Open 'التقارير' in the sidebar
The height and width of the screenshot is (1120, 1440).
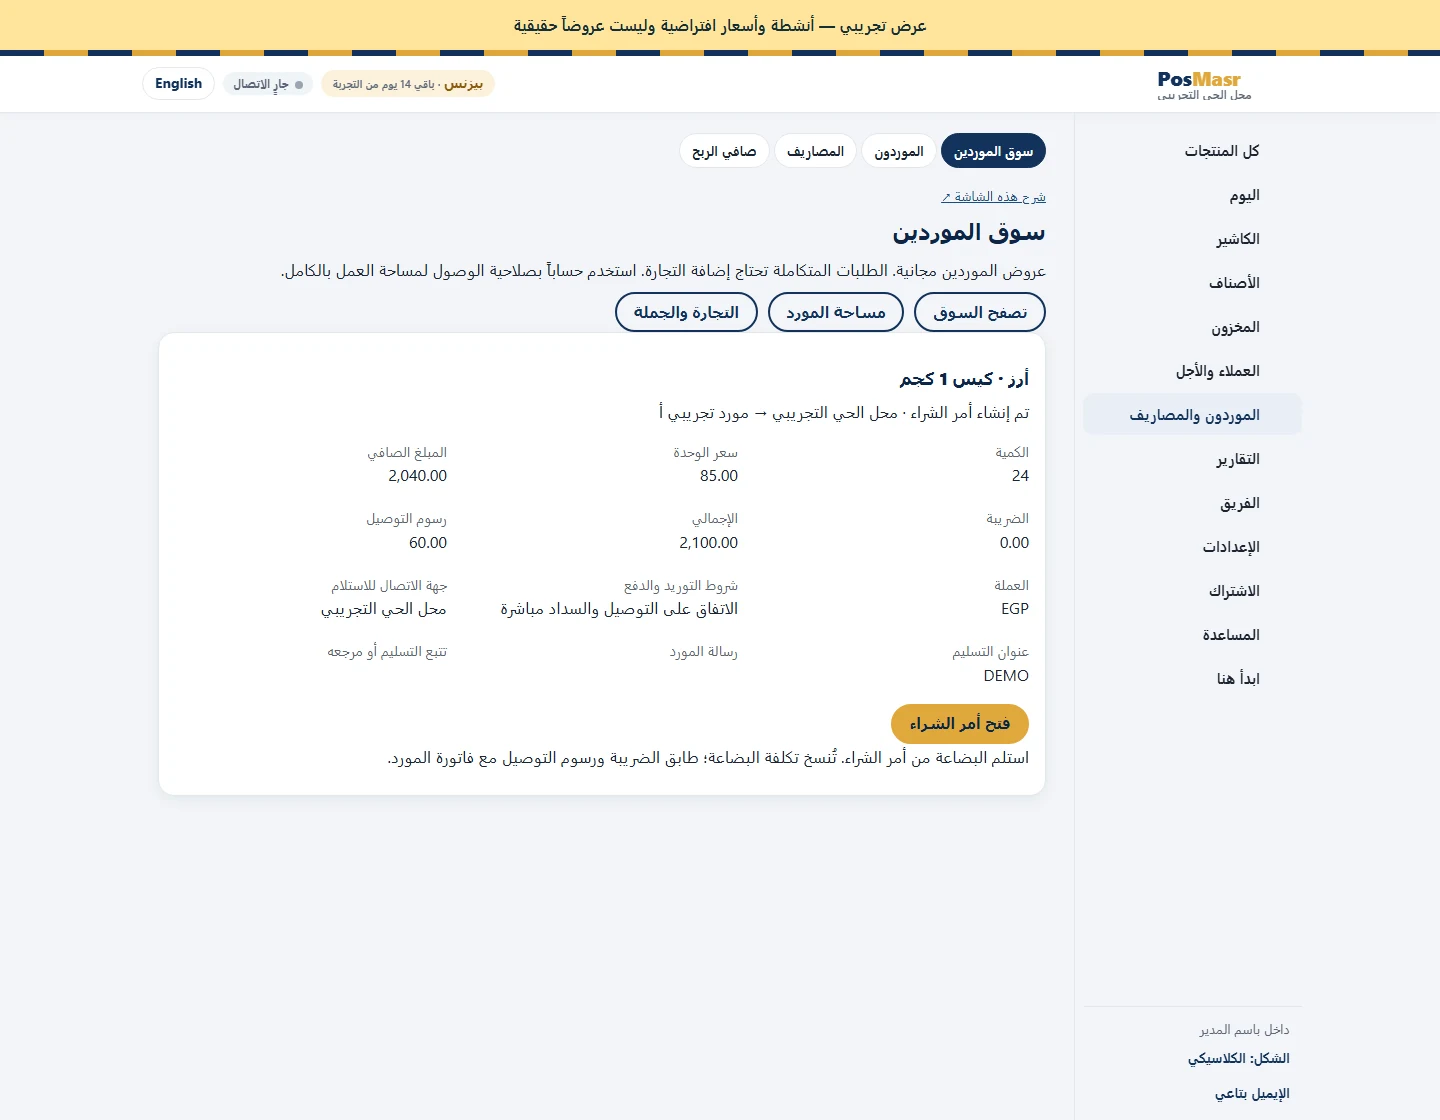point(1192,459)
